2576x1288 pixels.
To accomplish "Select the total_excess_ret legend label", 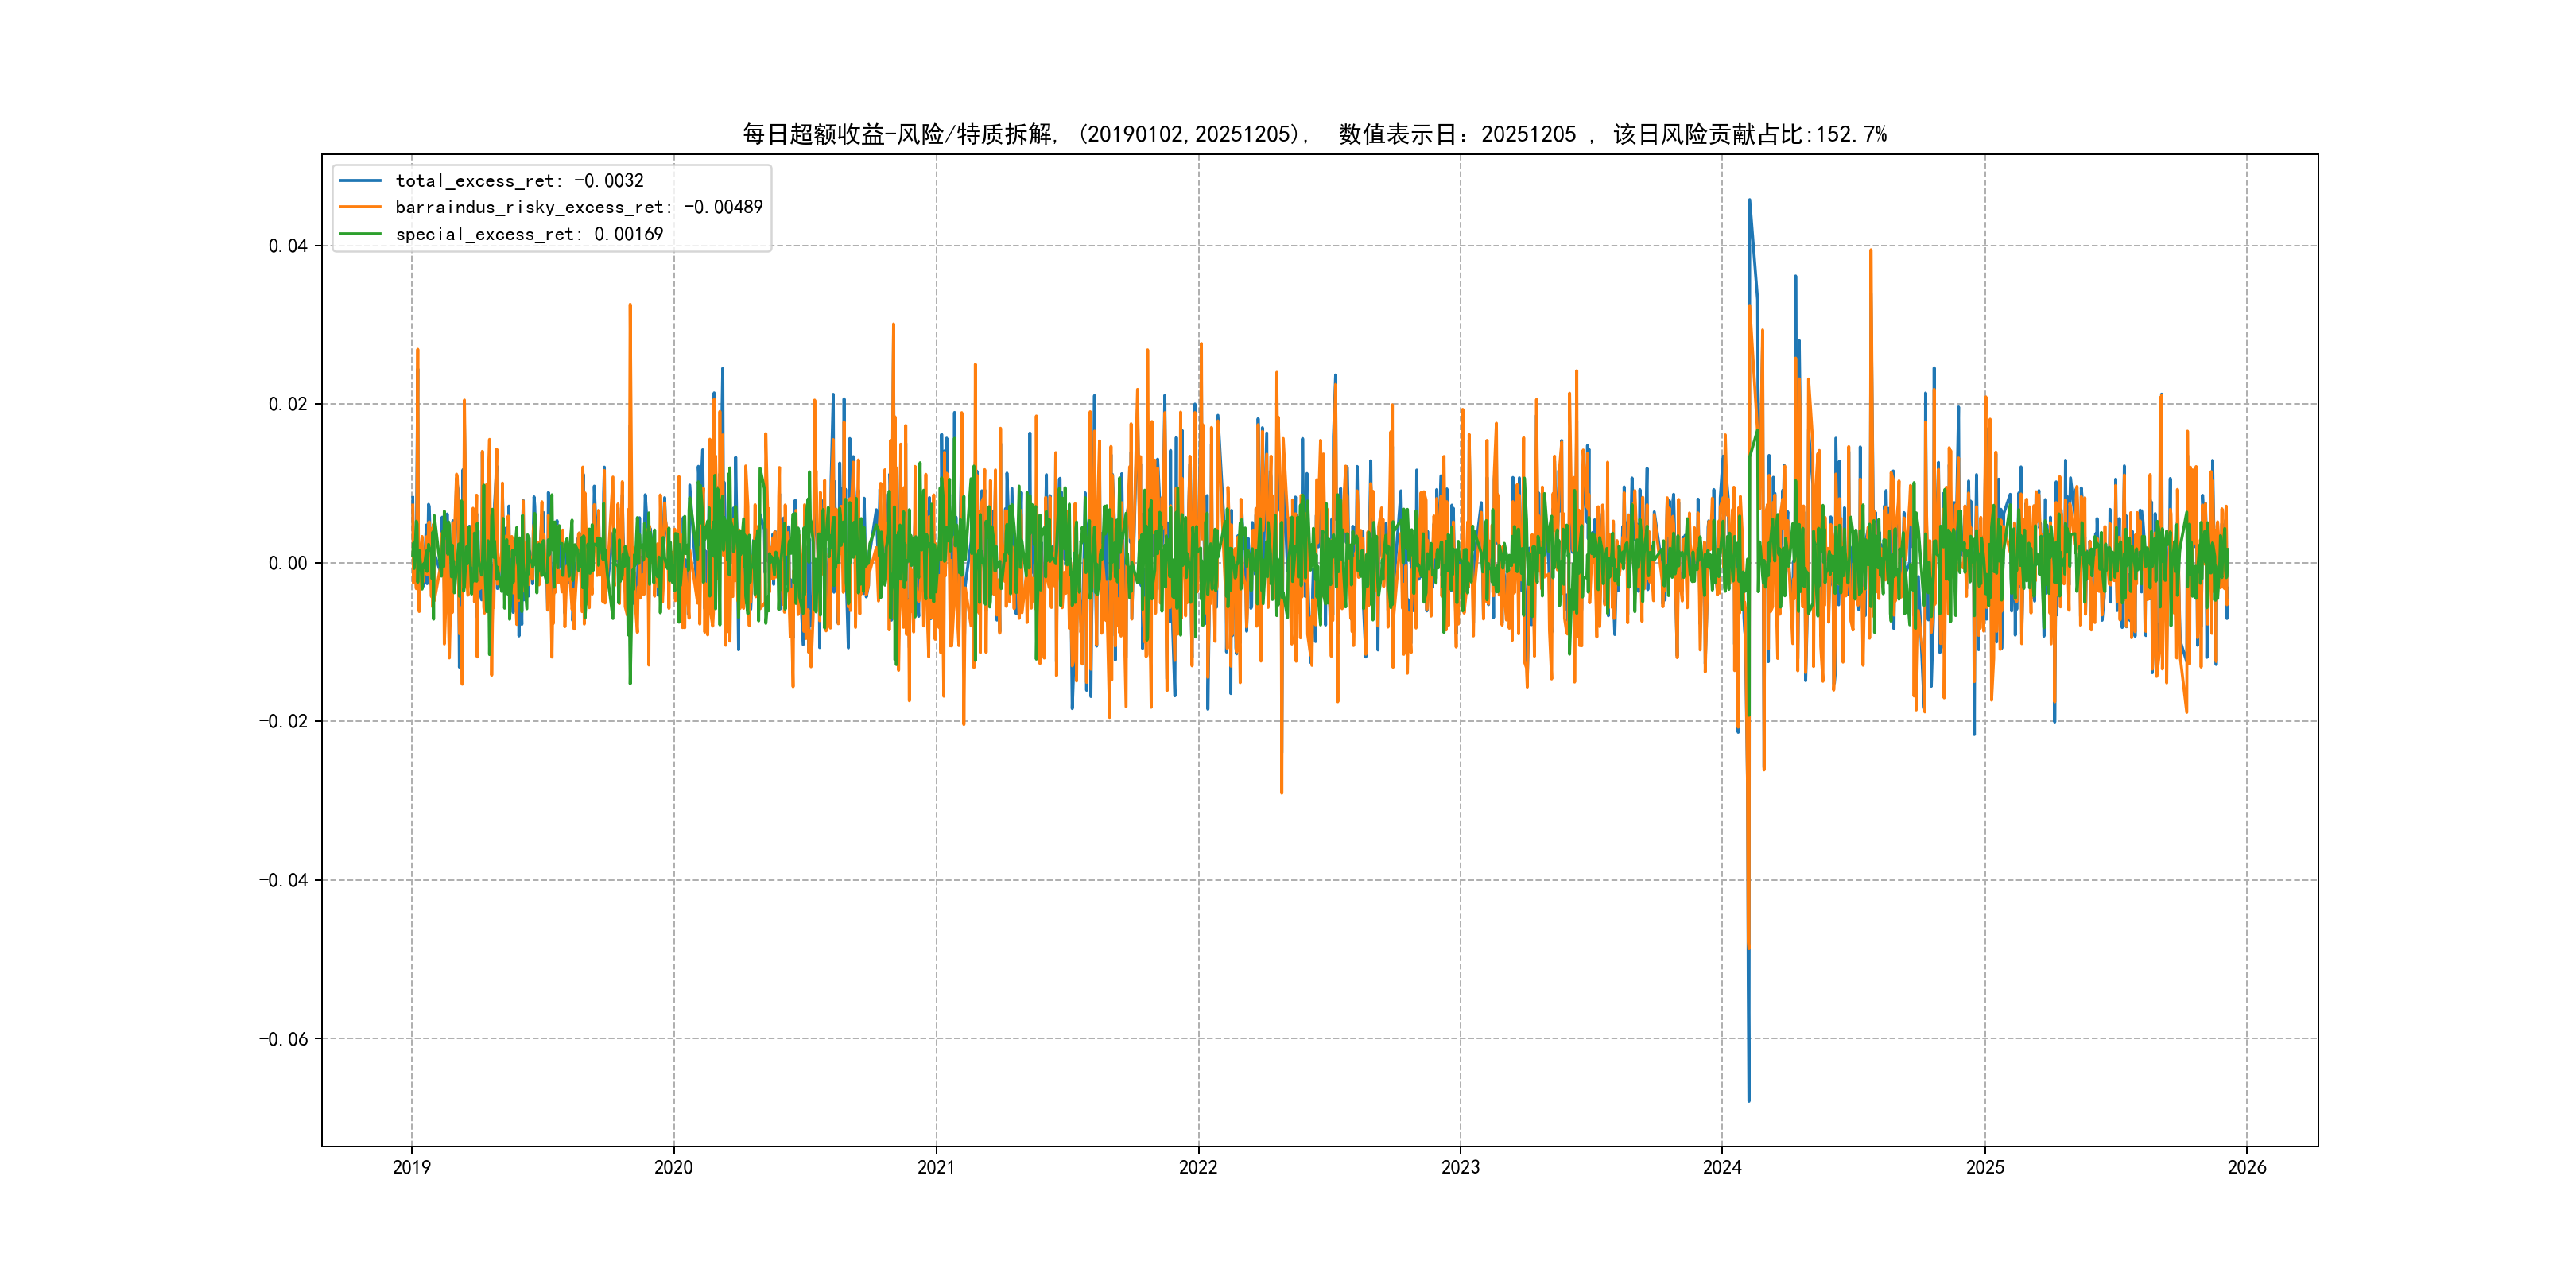I will click(x=519, y=181).
